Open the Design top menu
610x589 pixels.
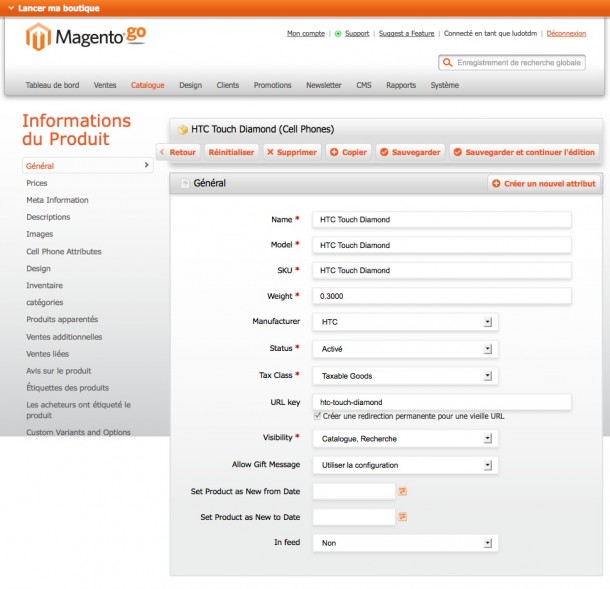coord(191,85)
